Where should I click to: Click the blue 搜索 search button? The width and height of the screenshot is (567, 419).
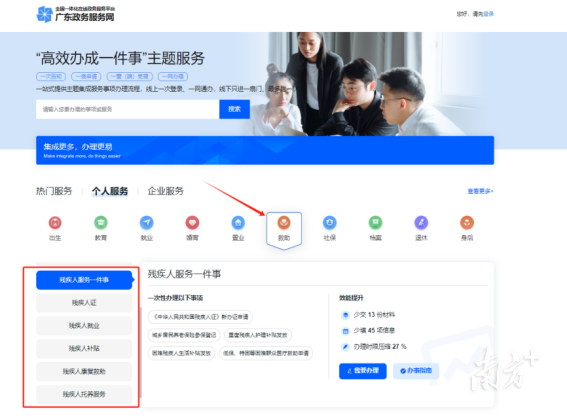pyautogui.click(x=234, y=109)
